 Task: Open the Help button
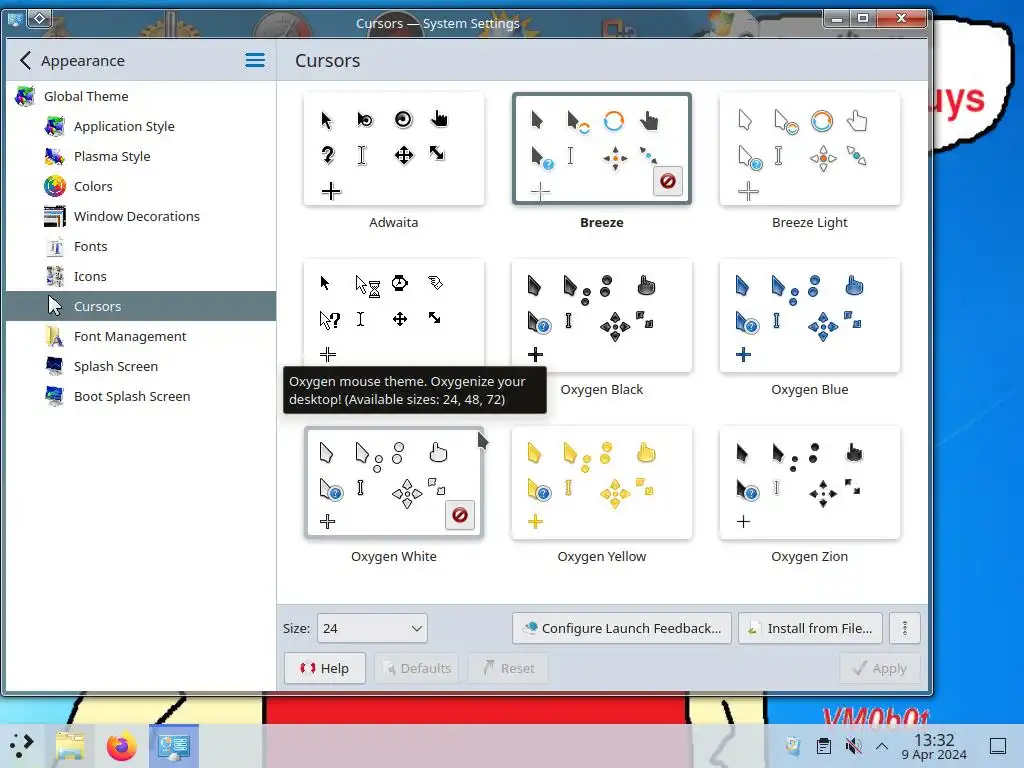pos(325,668)
